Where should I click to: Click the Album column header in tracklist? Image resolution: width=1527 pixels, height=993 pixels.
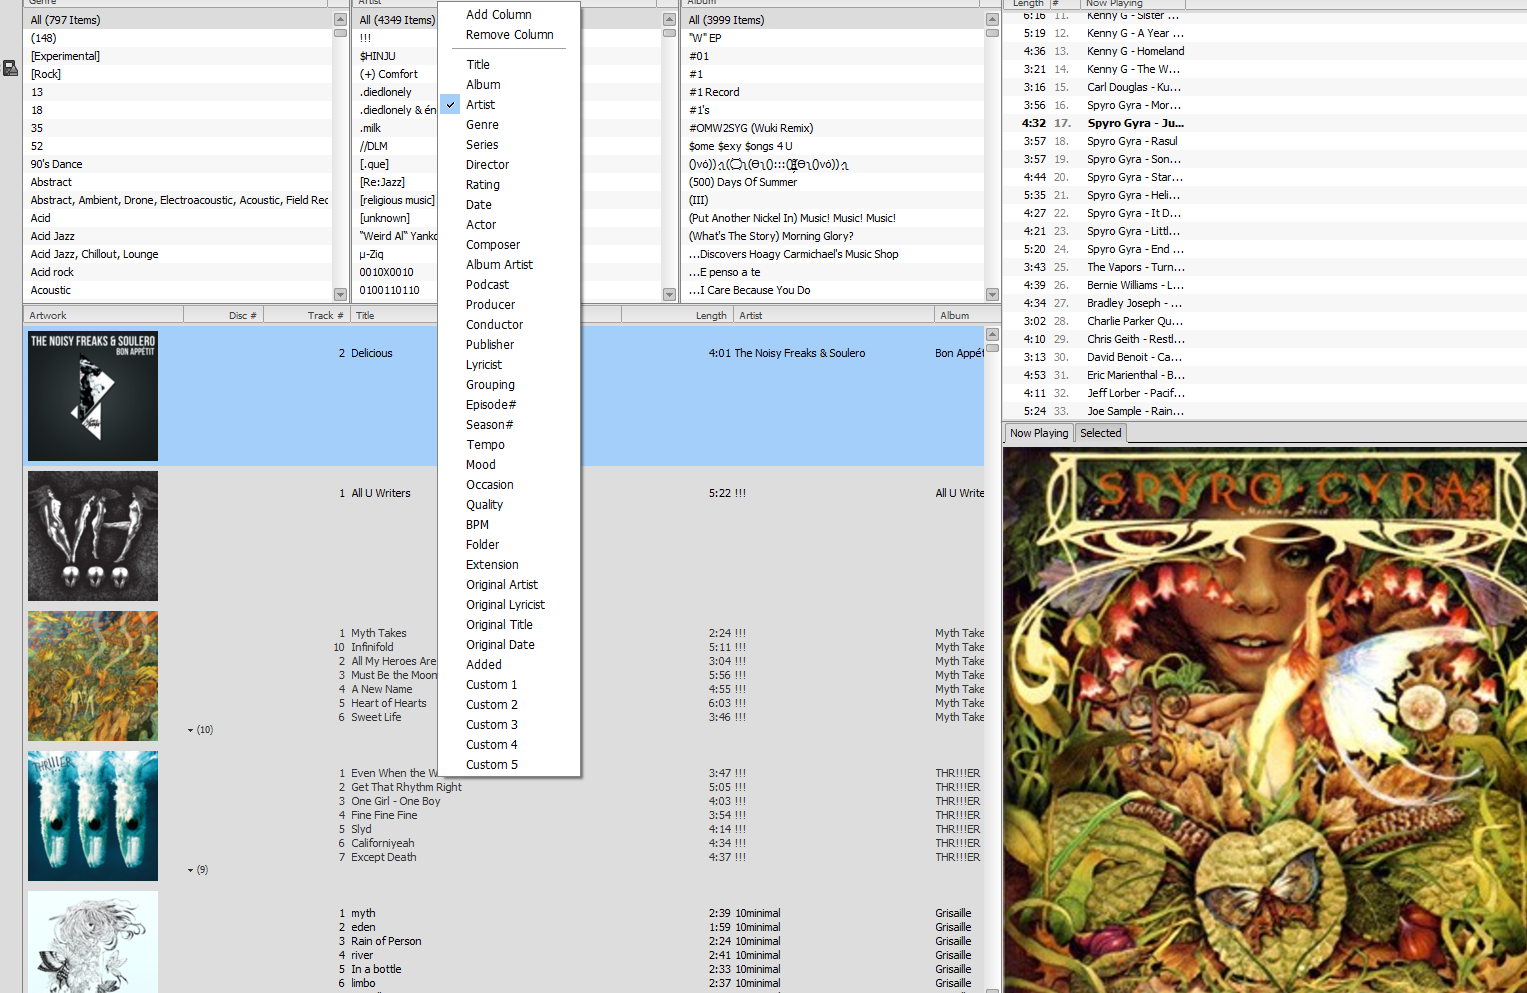[959, 315]
